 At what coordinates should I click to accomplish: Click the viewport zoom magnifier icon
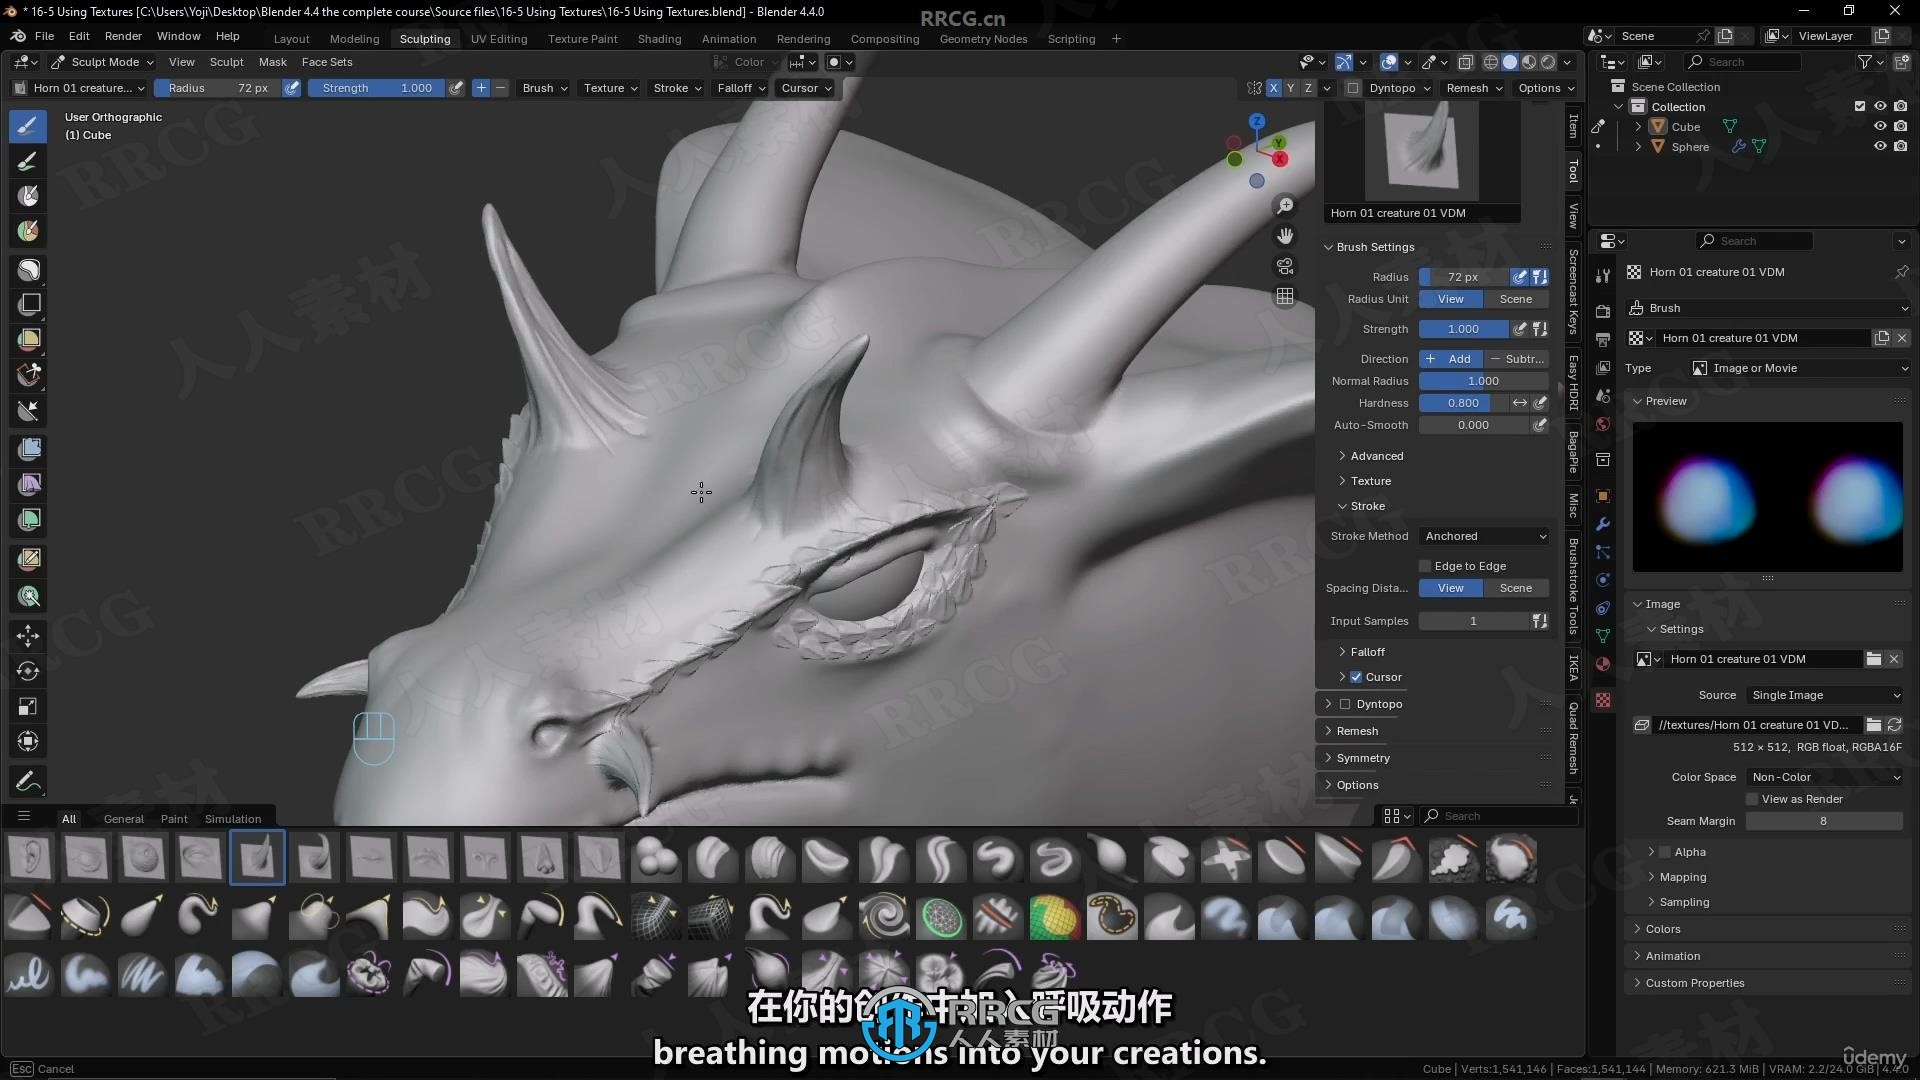1285,206
